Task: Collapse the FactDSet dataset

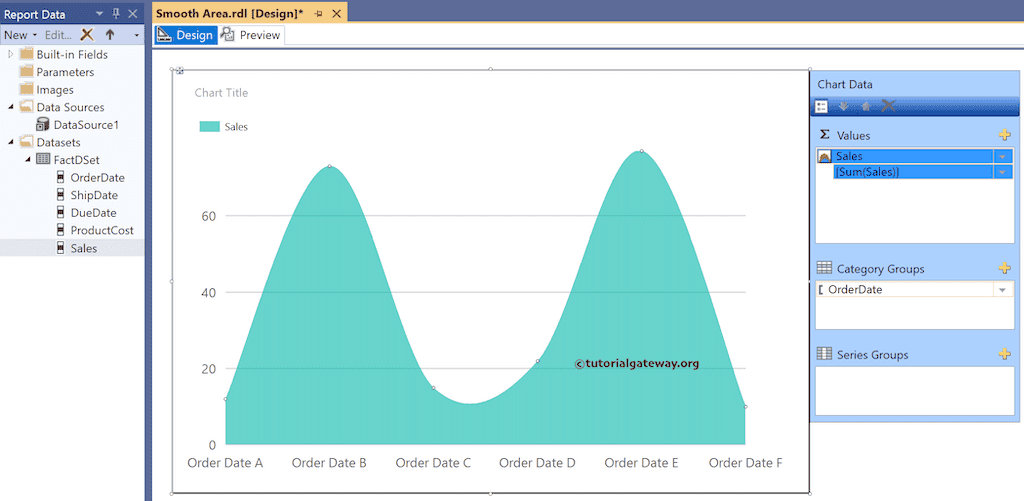Action: click(27, 159)
